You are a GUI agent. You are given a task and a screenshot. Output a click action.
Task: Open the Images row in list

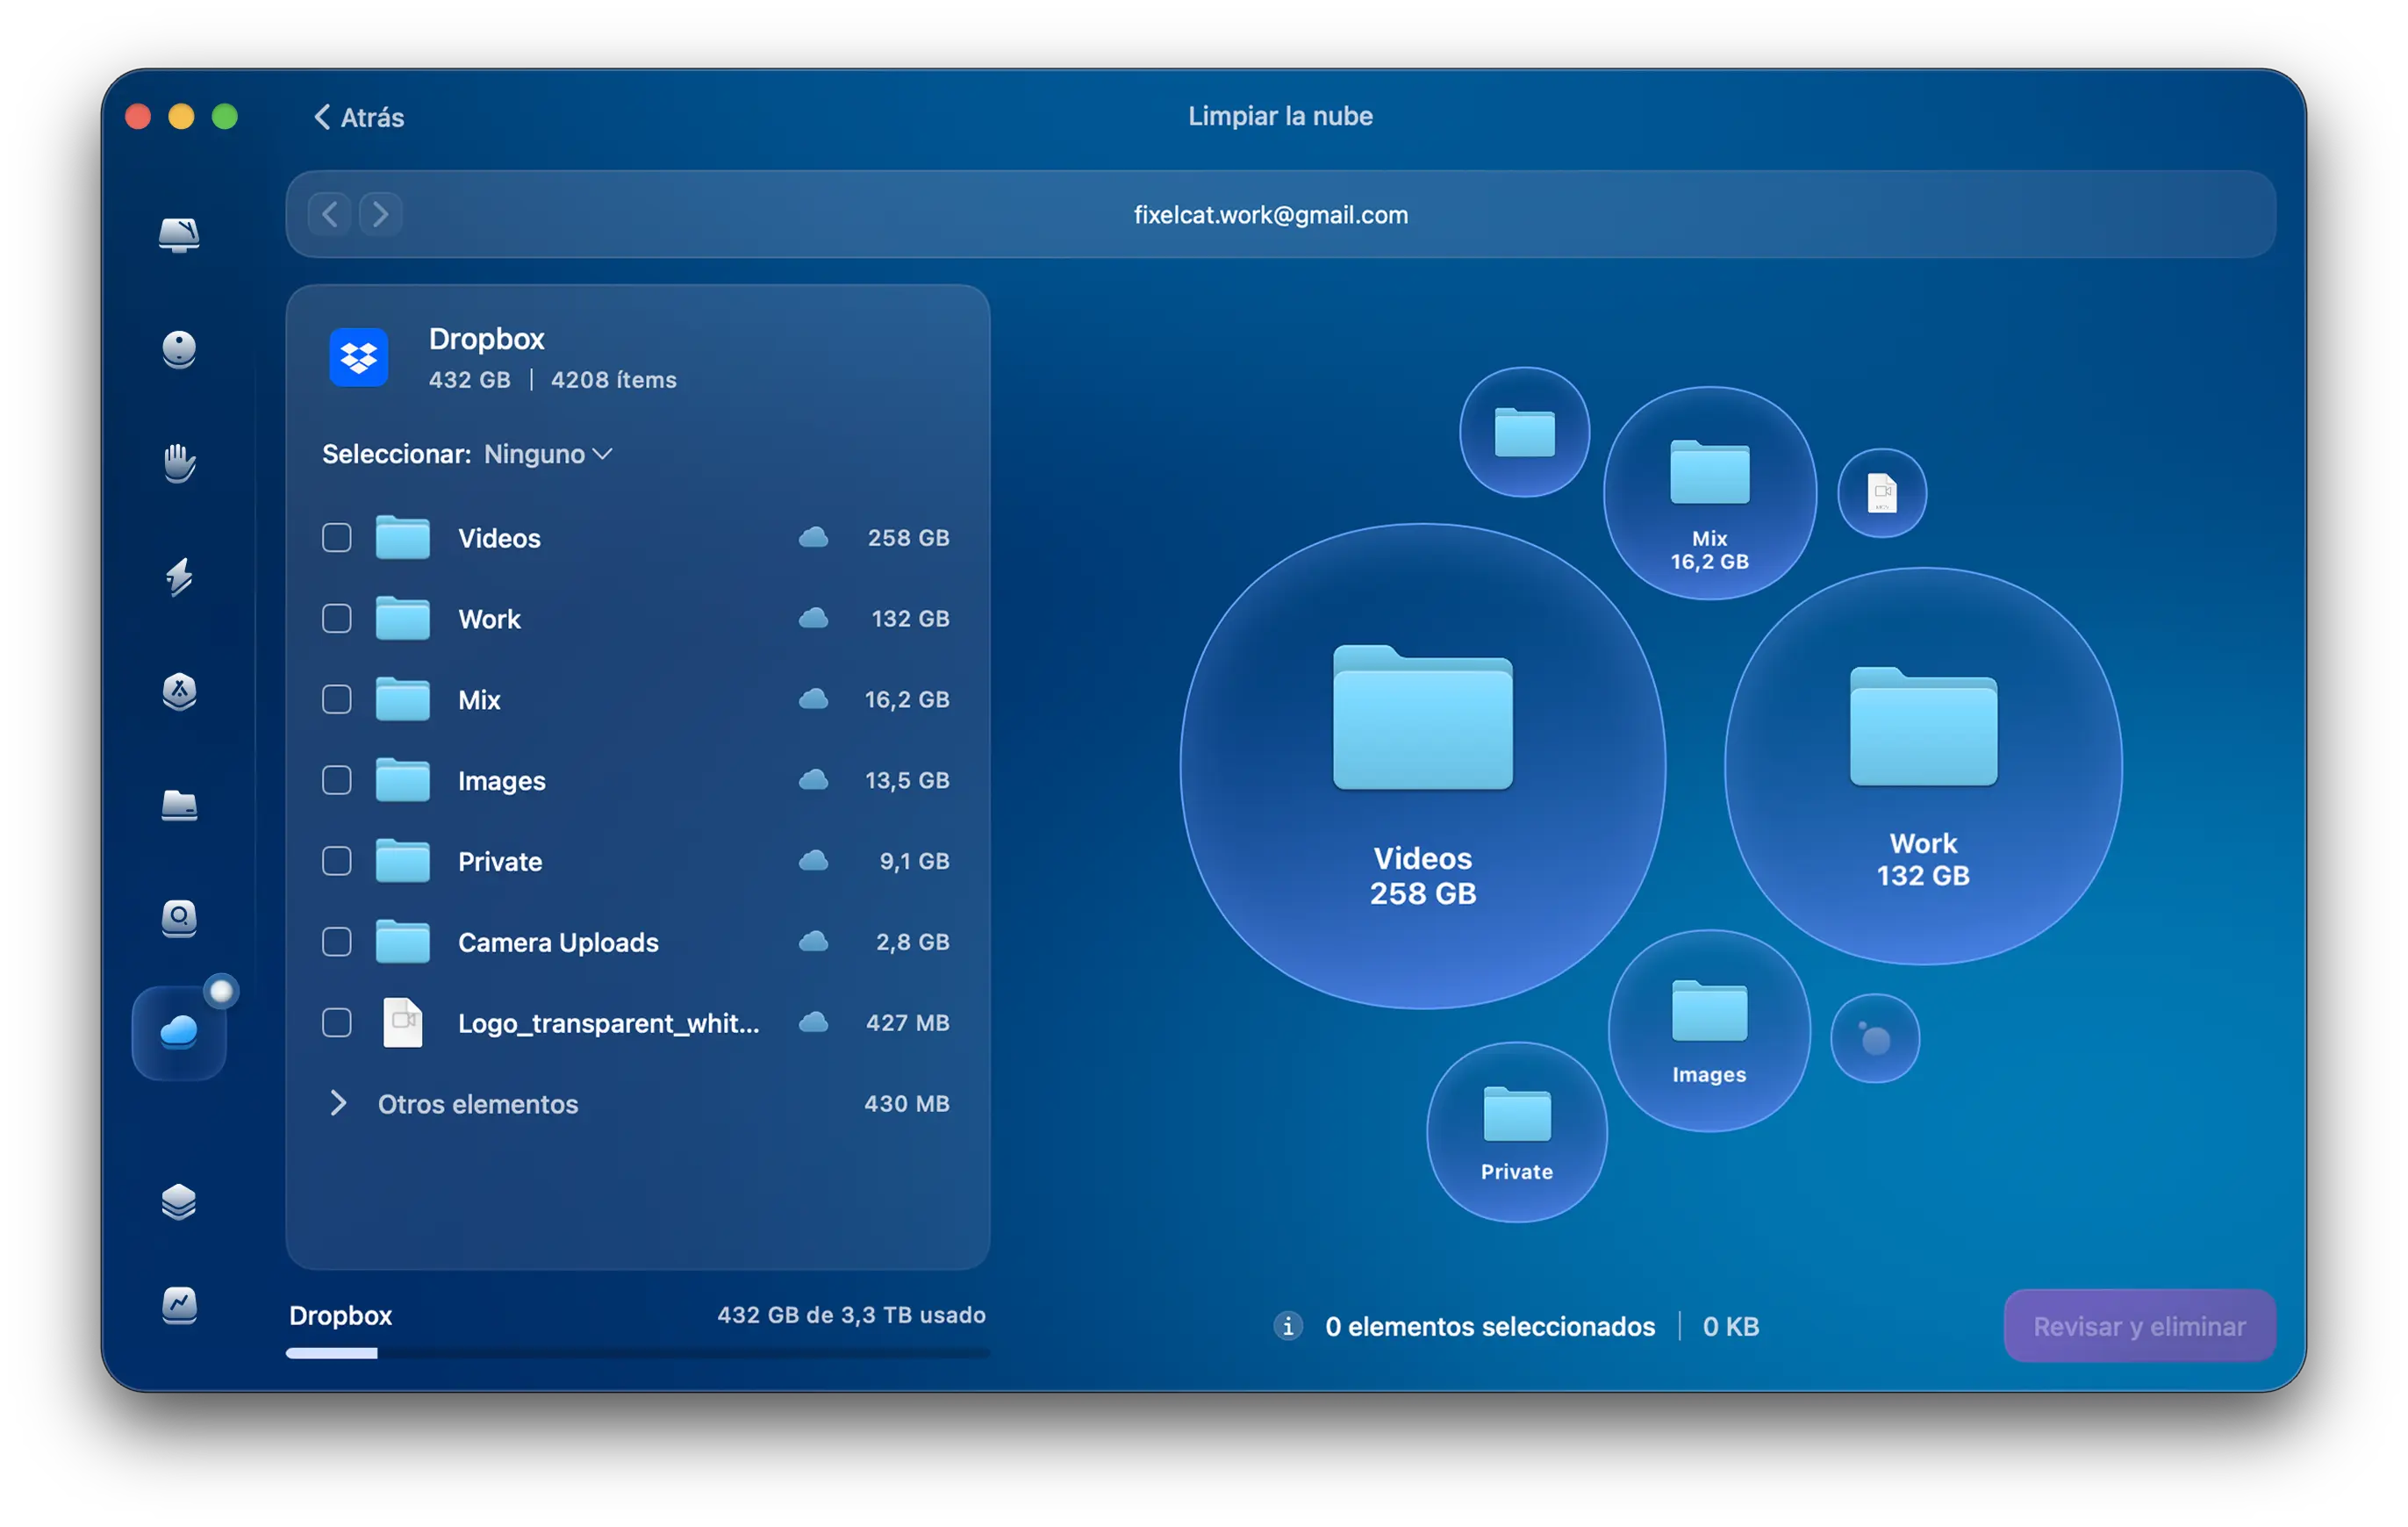click(x=501, y=781)
